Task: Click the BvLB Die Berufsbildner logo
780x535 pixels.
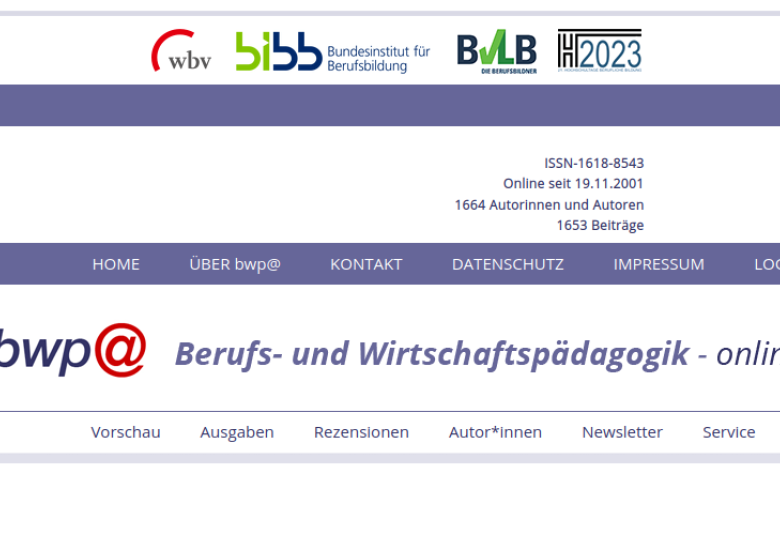Action: (x=497, y=51)
